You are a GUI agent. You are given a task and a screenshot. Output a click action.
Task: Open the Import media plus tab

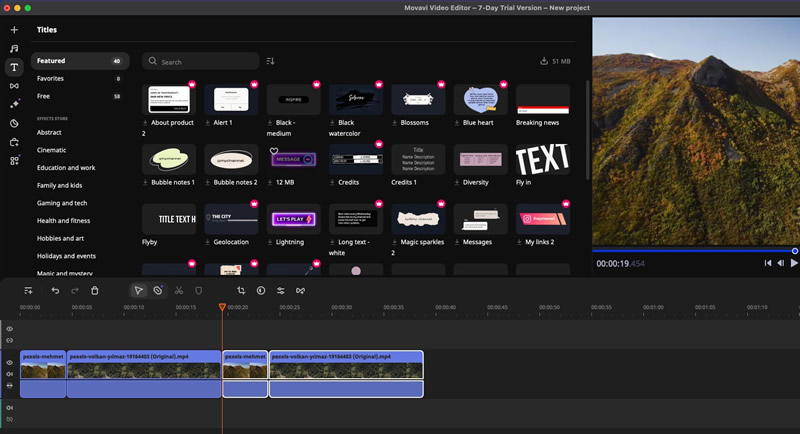tap(14, 30)
